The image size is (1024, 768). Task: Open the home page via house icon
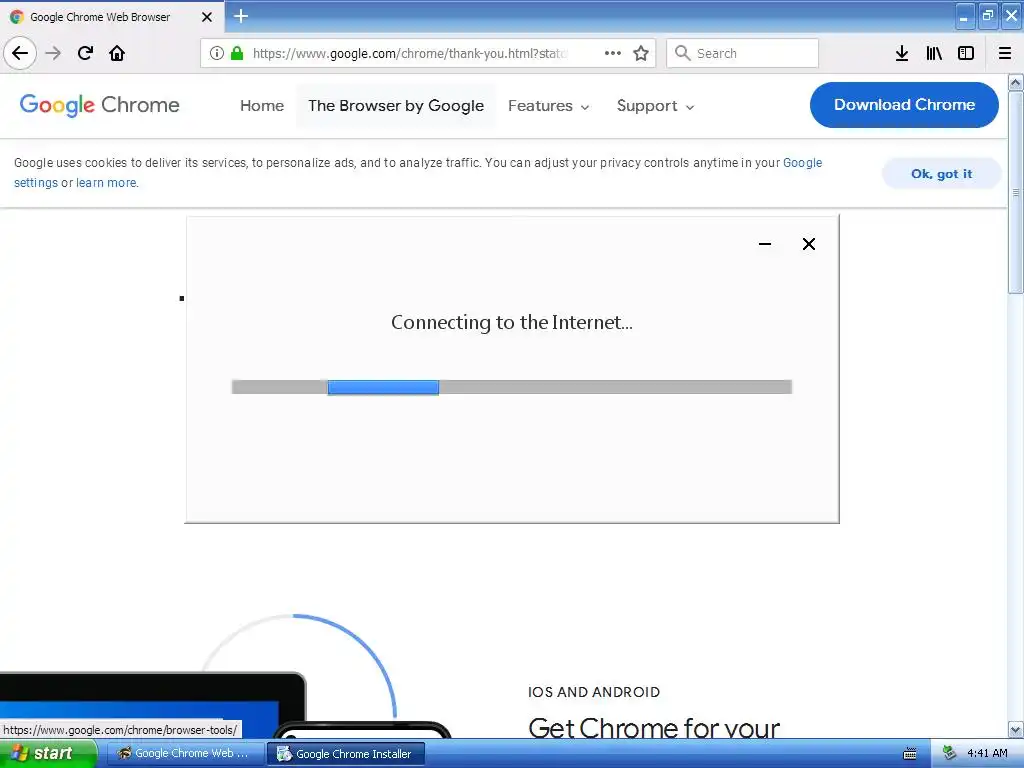117,53
